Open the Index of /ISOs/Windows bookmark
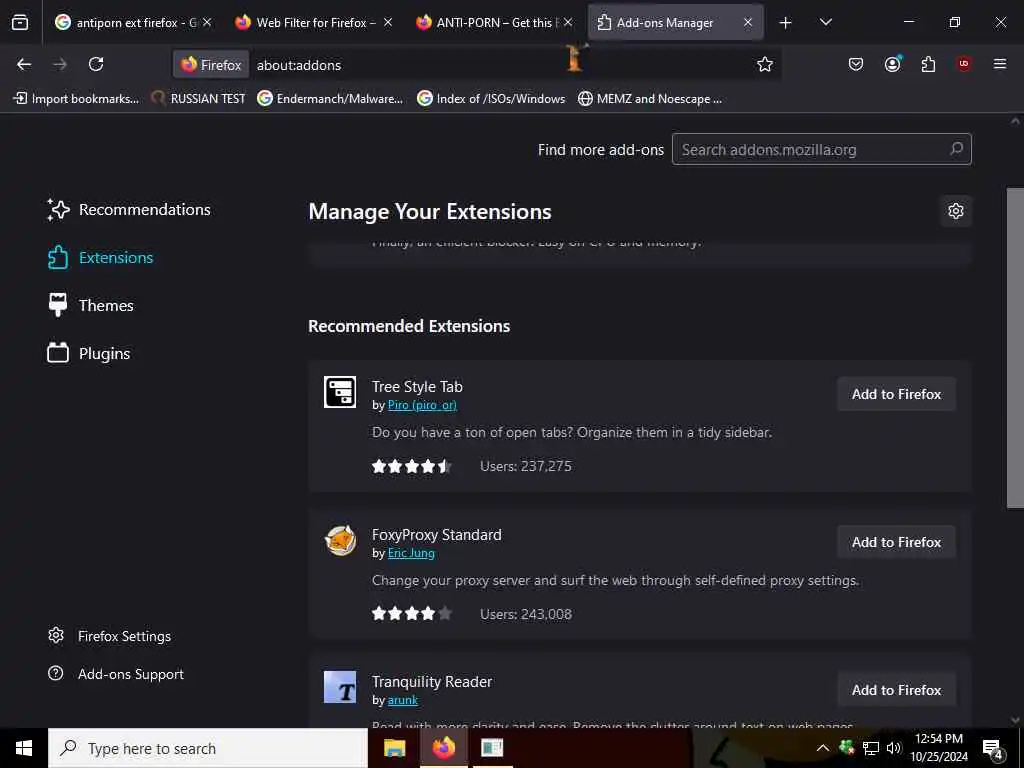 (x=491, y=99)
